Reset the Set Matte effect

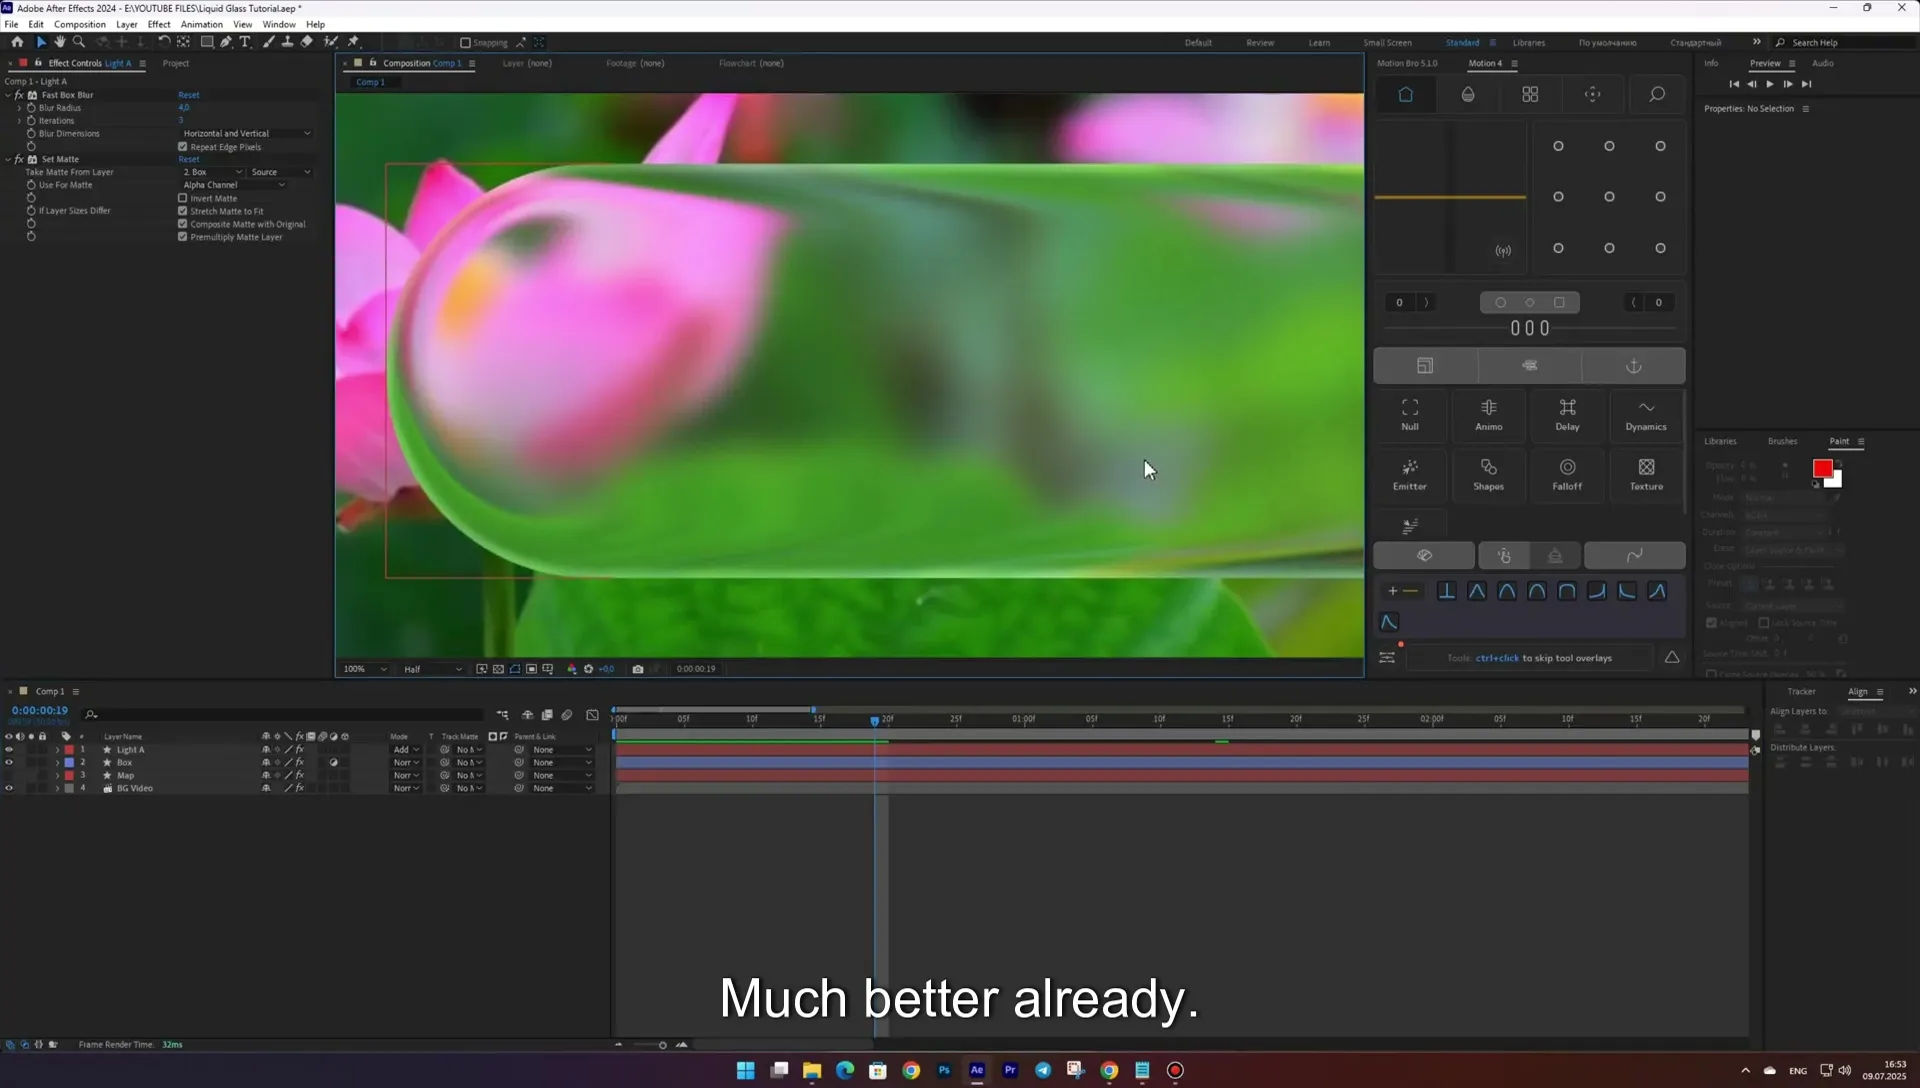(x=189, y=159)
